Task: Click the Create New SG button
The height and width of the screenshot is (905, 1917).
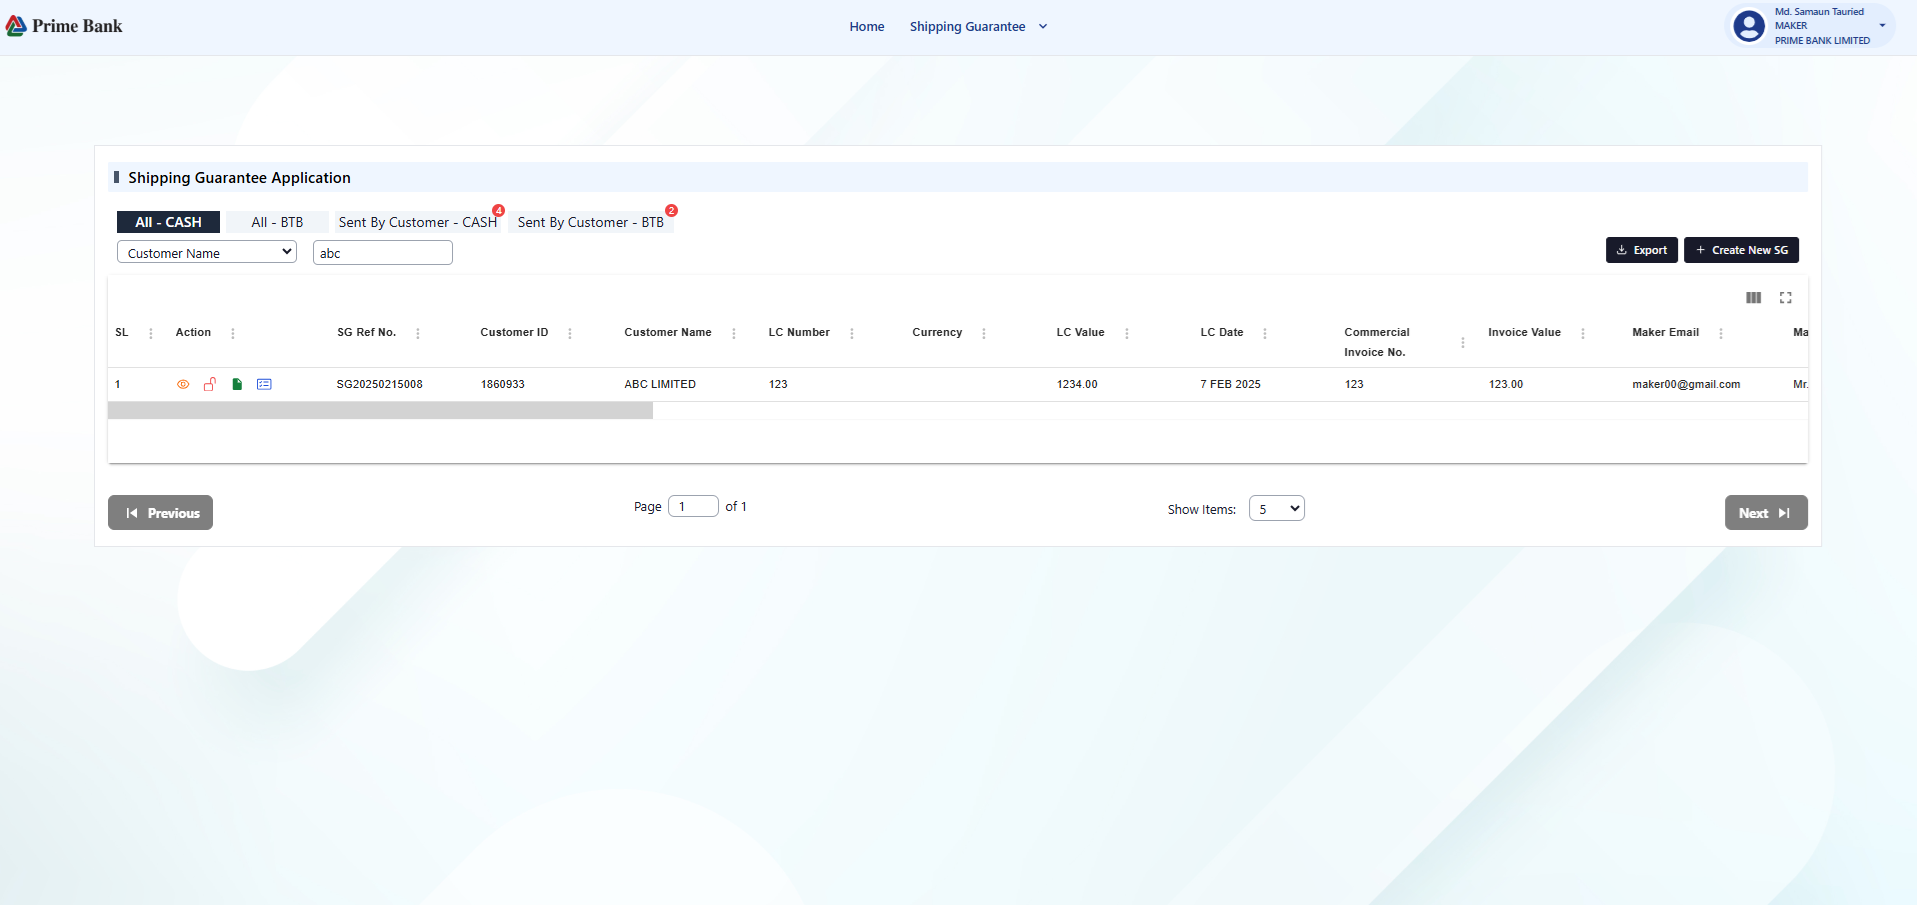Action: pyautogui.click(x=1741, y=250)
